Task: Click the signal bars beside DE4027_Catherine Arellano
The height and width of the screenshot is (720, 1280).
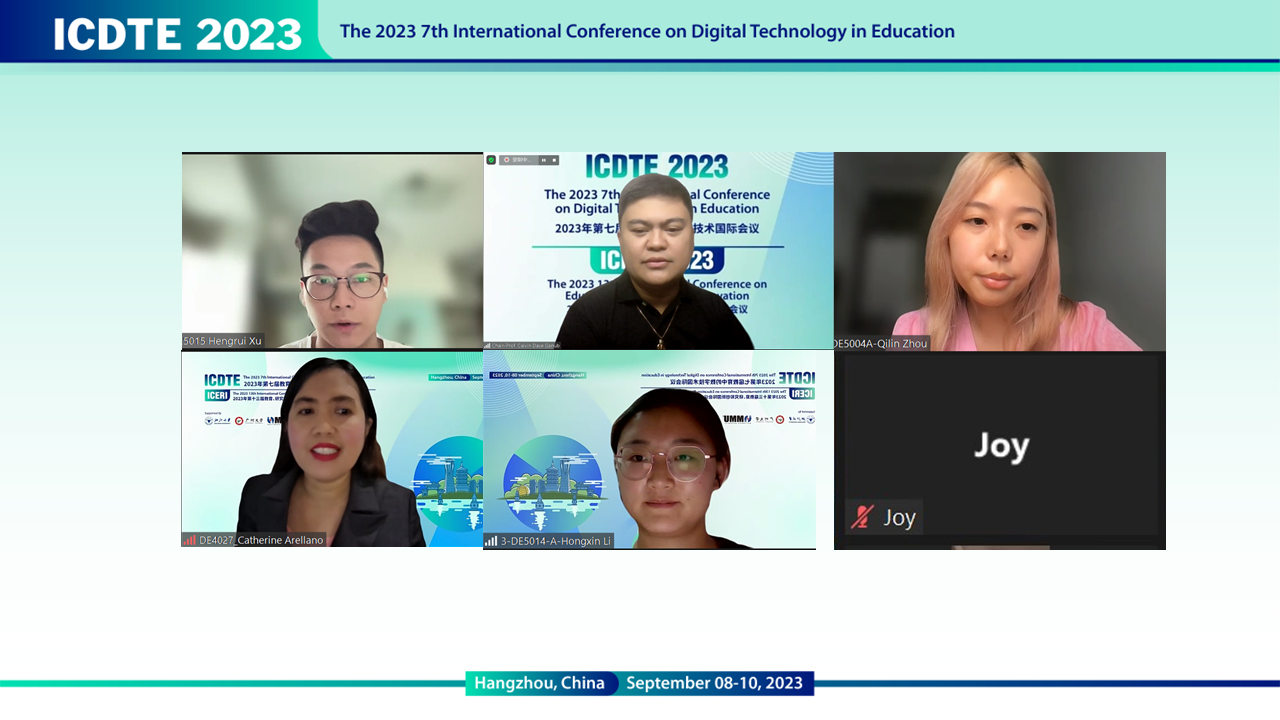Action: tap(190, 540)
